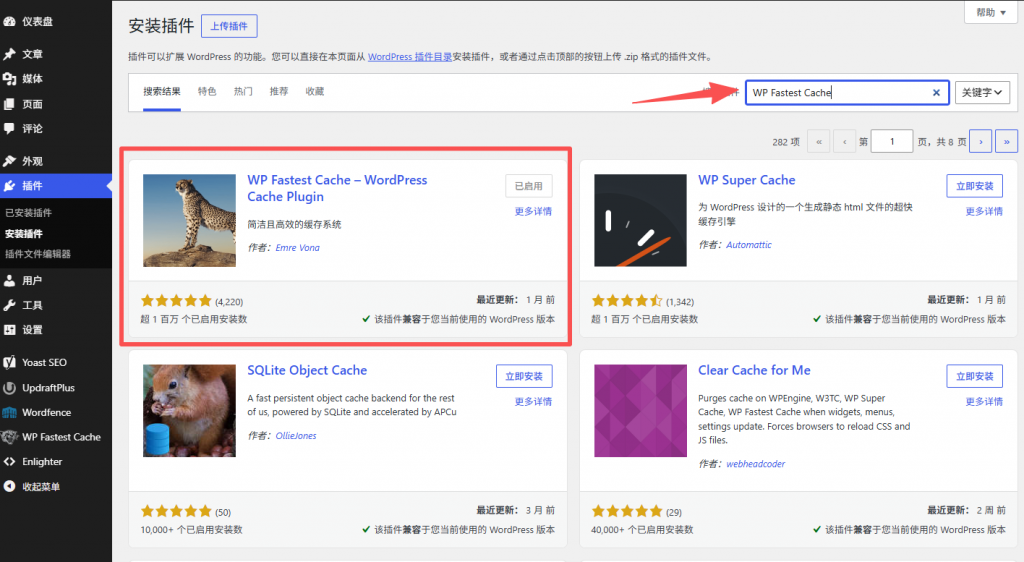This screenshot has height=562, width=1024.
Task: Go to the next results page arrow
Action: tap(980, 142)
